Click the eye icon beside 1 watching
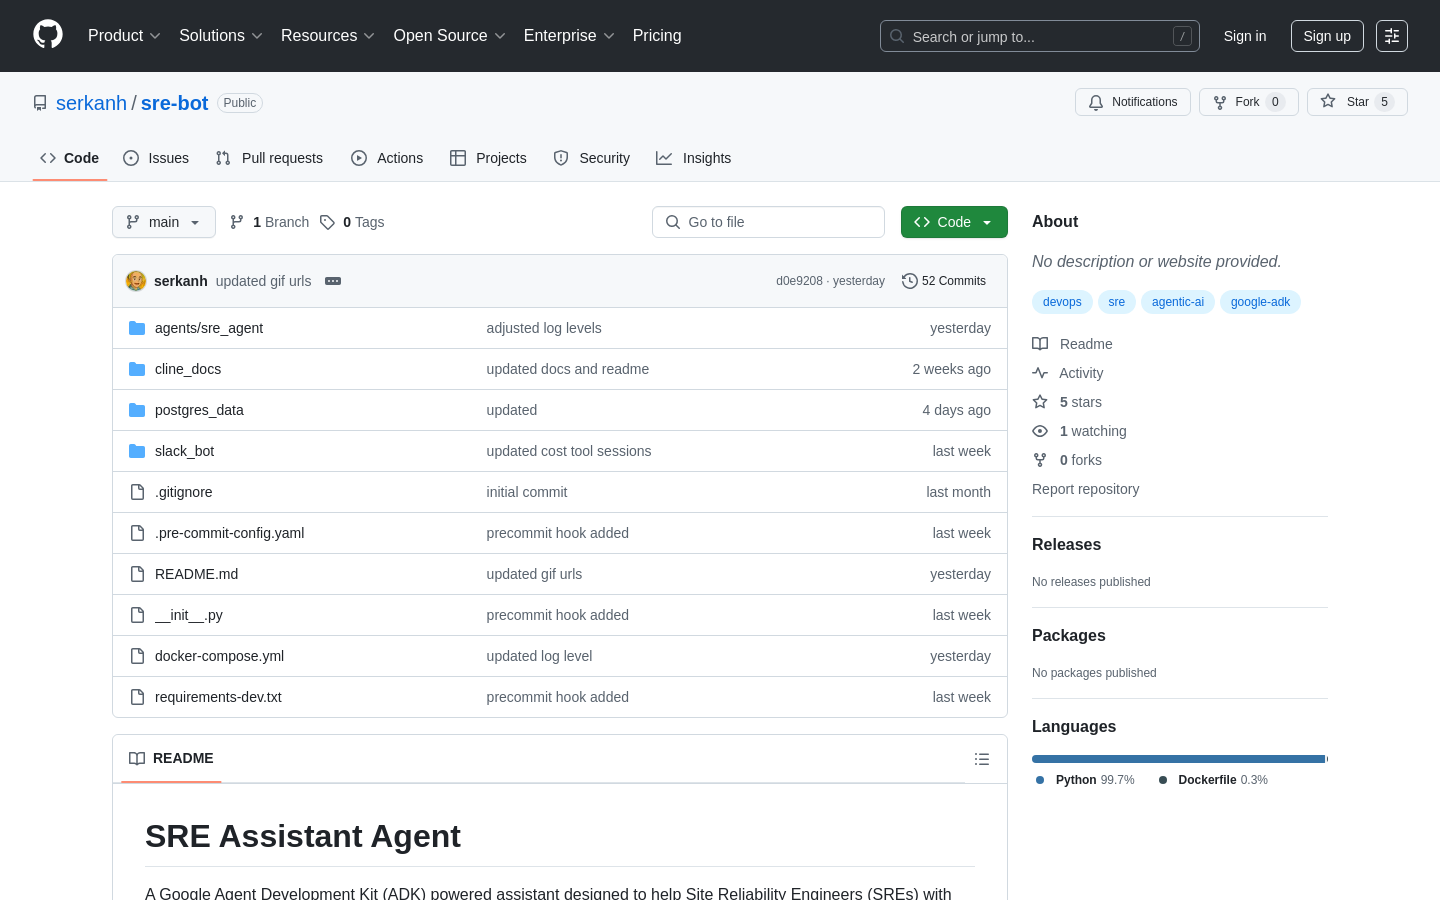 tap(1040, 431)
